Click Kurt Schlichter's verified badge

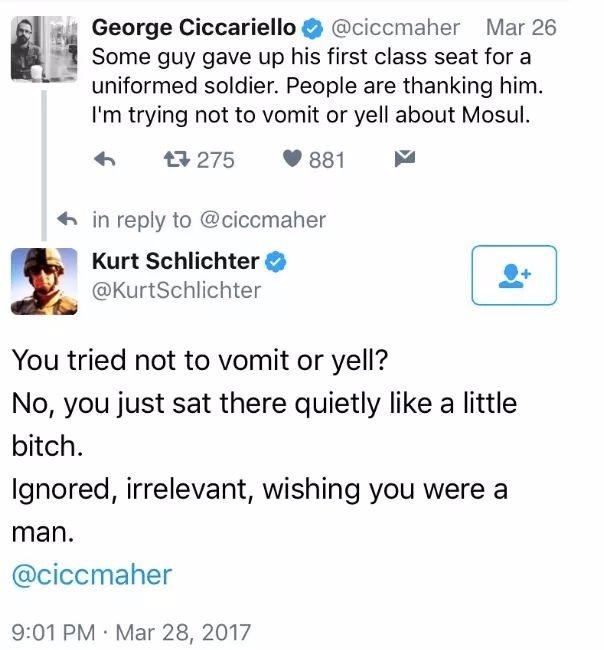click(x=277, y=262)
